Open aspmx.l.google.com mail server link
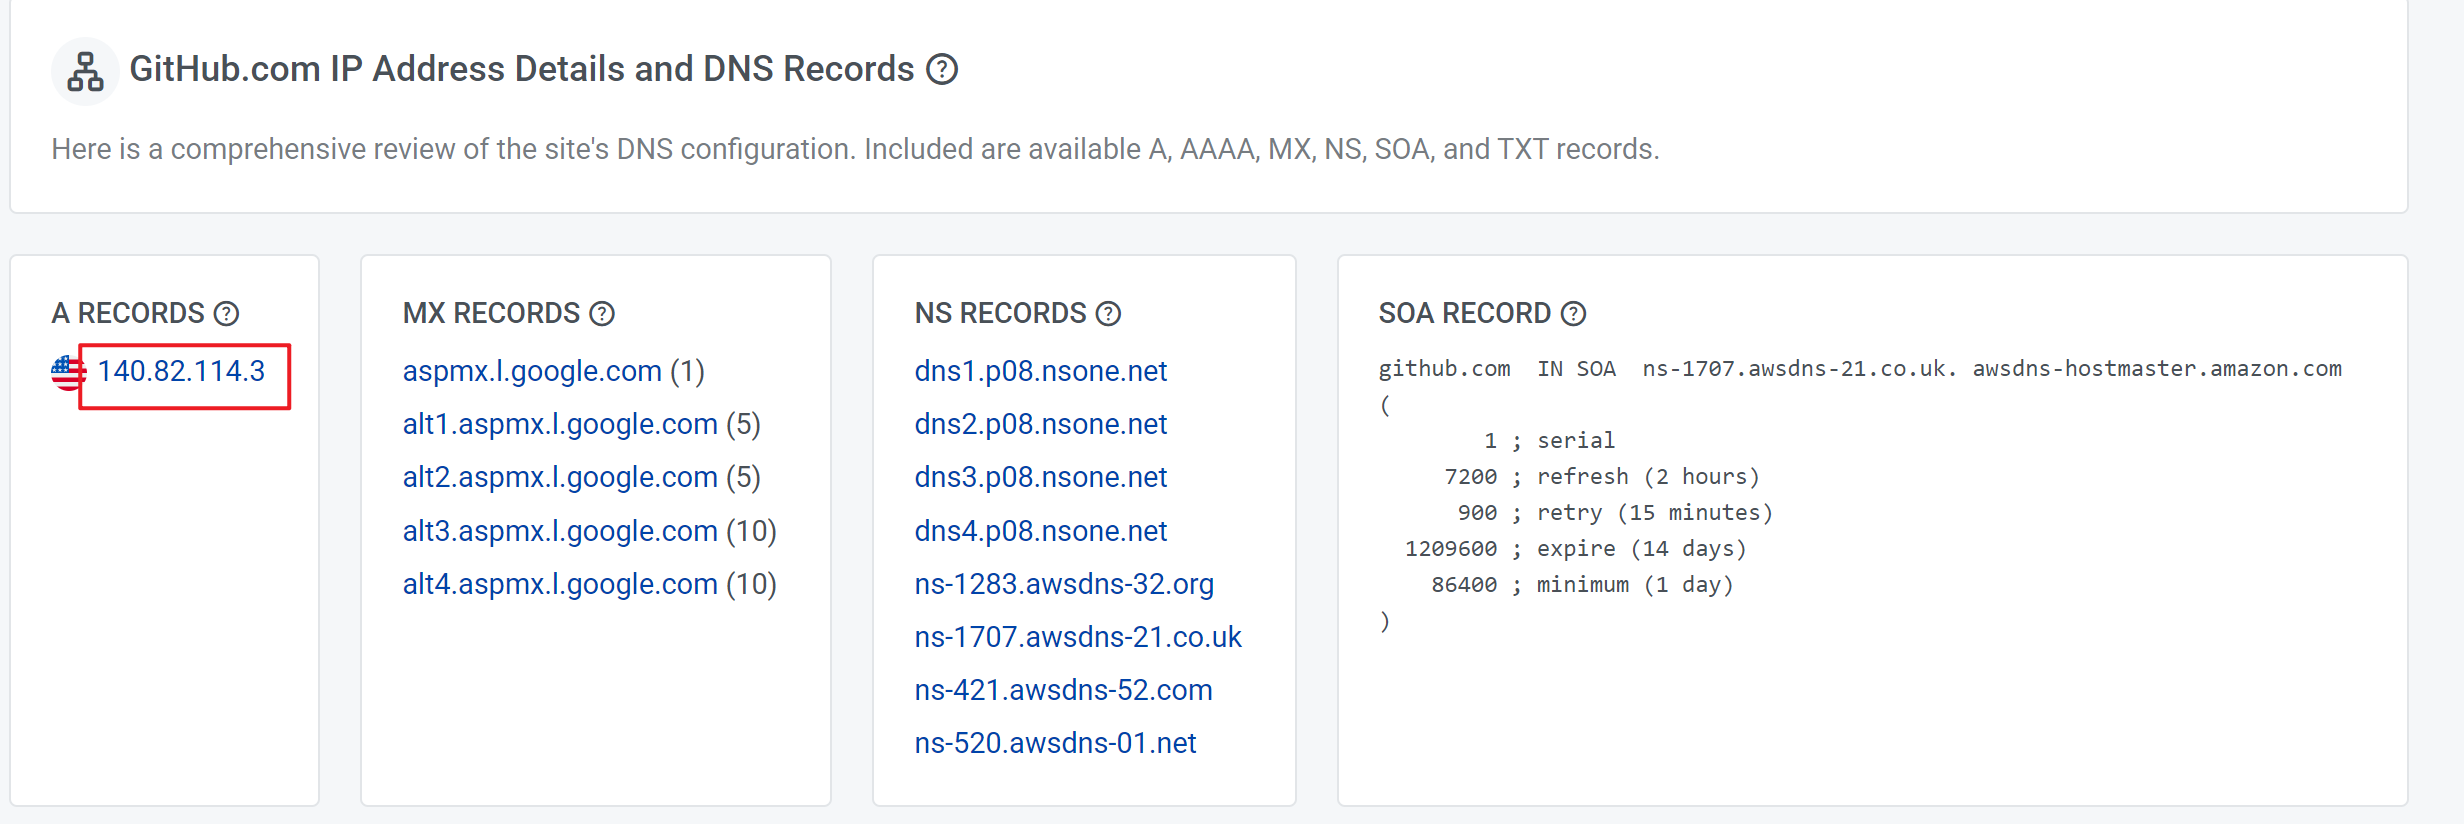The image size is (2464, 824). (x=532, y=371)
